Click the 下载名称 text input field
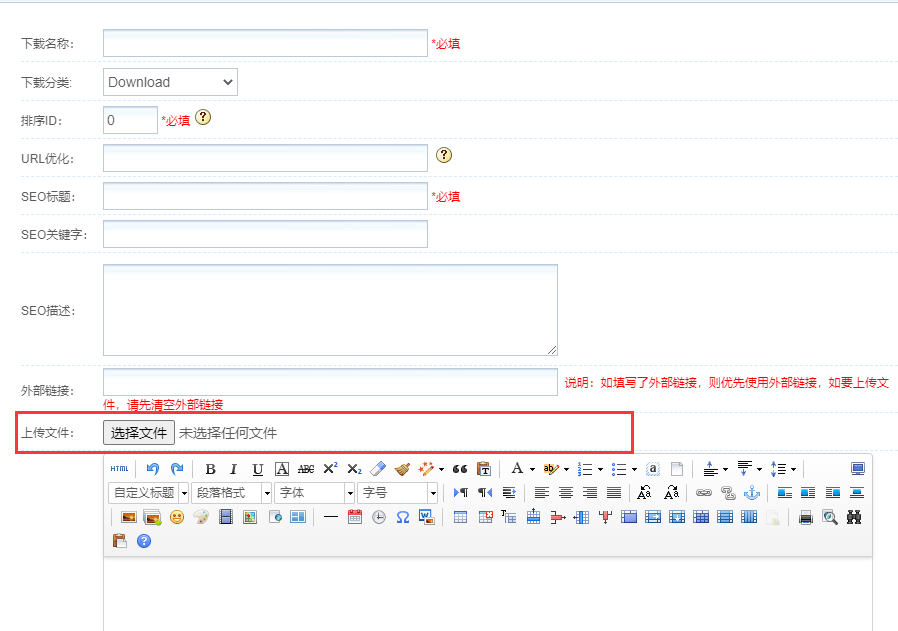The width and height of the screenshot is (898, 631). (x=265, y=43)
